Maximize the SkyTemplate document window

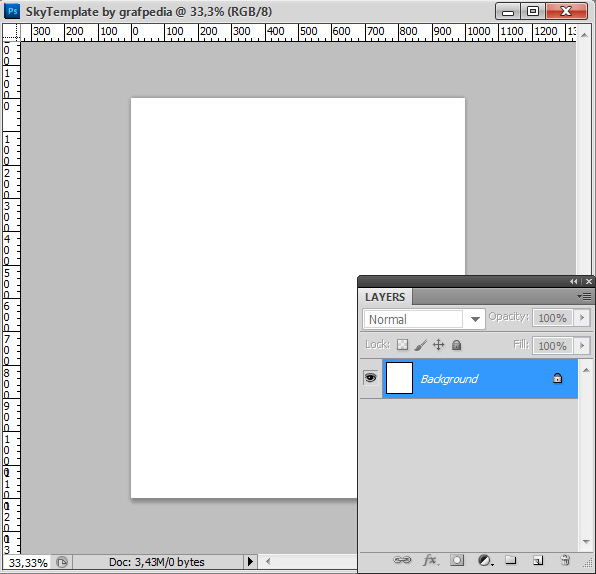click(x=533, y=12)
